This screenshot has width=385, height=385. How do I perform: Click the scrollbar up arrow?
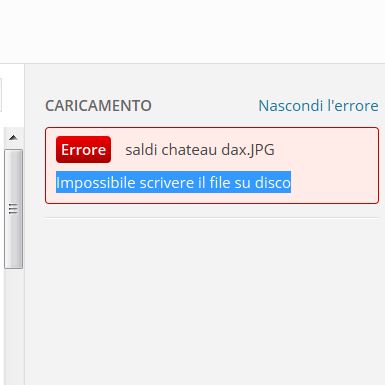13,137
